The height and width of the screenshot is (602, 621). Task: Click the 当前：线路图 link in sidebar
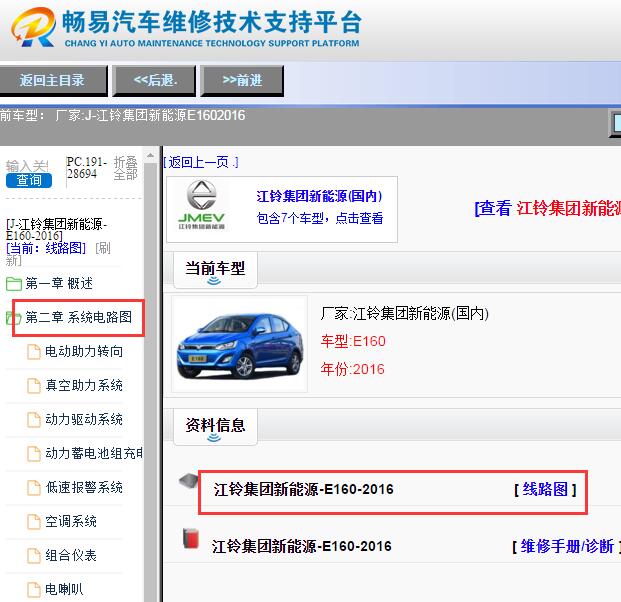tap(46, 248)
